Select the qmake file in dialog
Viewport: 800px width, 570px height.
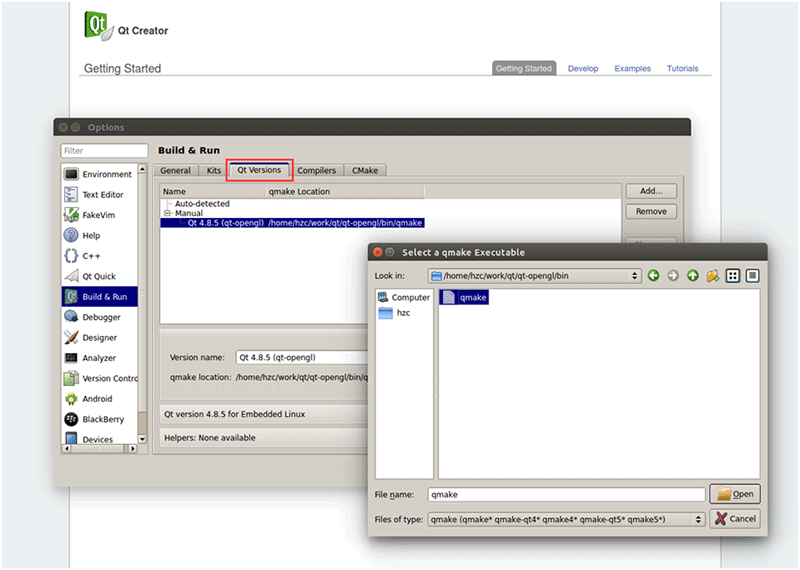point(464,298)
